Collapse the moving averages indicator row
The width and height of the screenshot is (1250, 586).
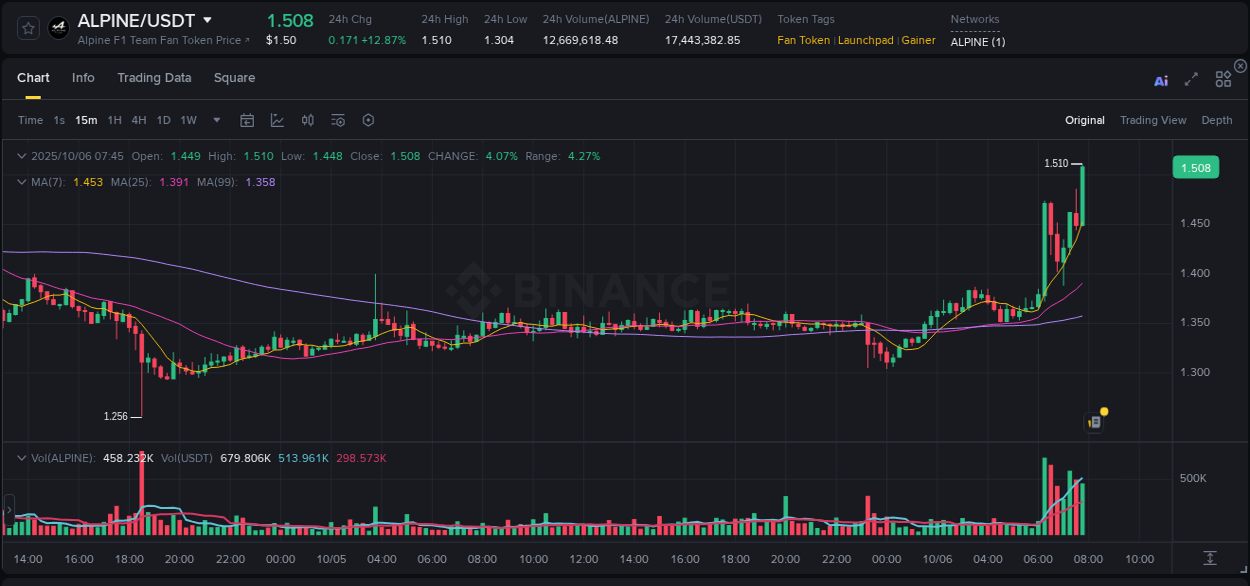(x=21, y=182)
